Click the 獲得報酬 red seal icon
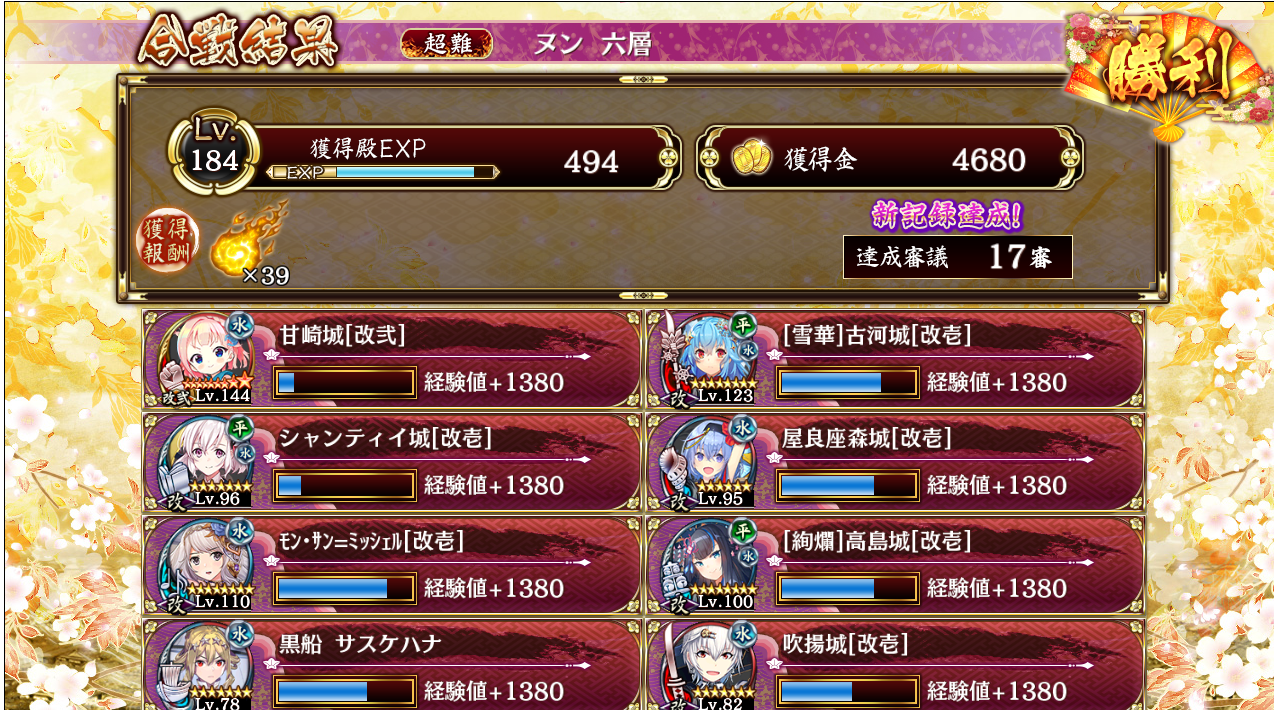Viewport: 1274px width, 710px height. 167,241
